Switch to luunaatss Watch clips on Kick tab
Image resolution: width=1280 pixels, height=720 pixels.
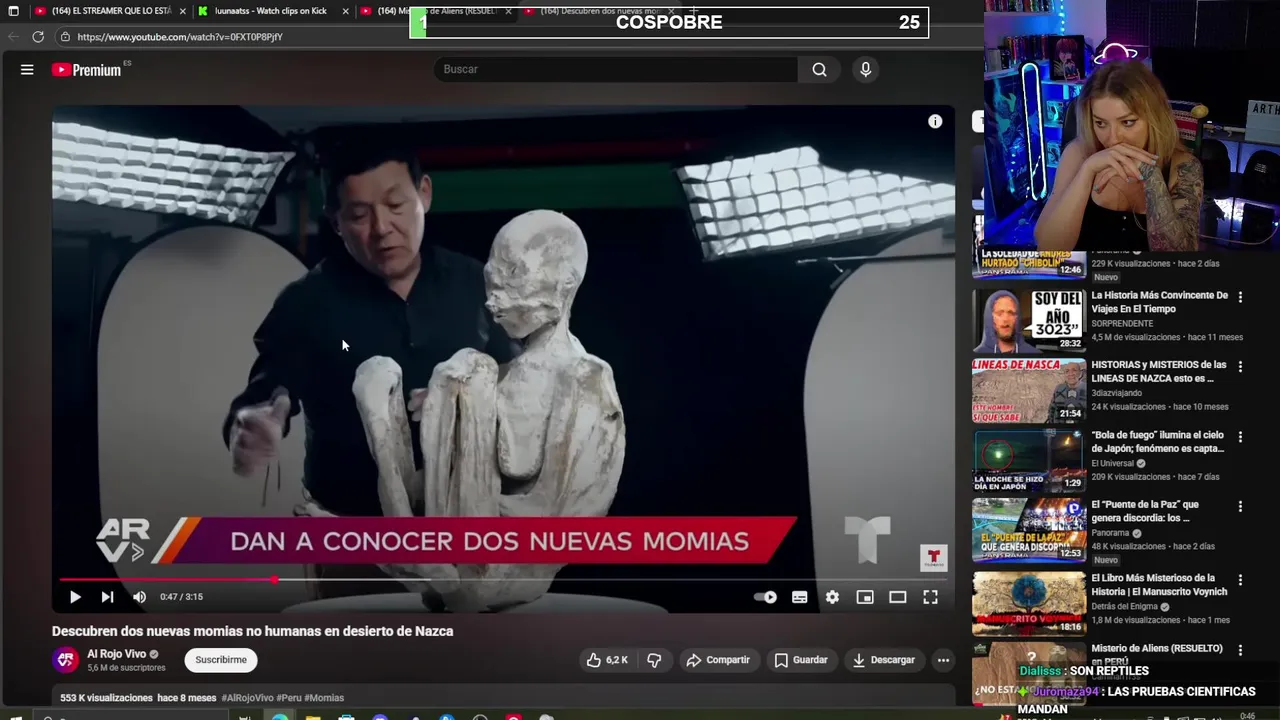tap(271, 11)
